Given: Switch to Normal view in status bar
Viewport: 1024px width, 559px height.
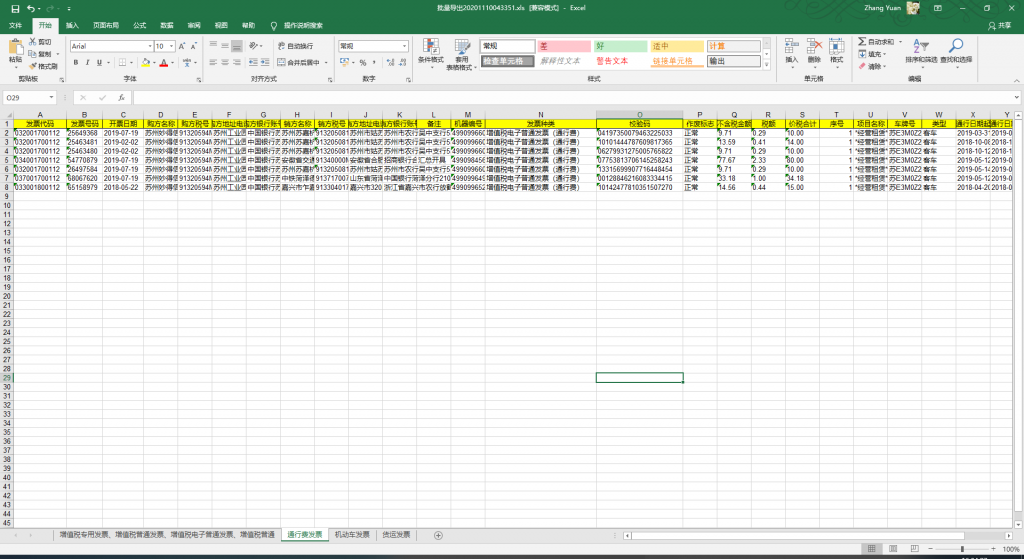Looking at the screenshot, I should click(871, 549).
